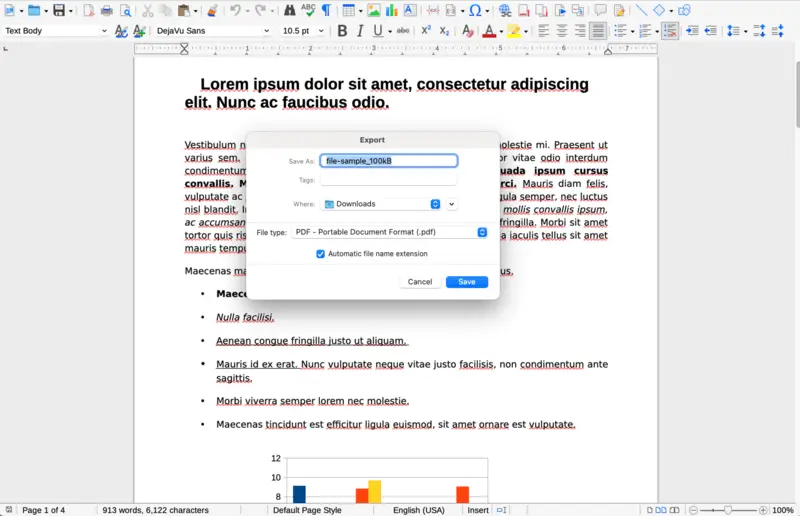800x516 pixels.
Task: Click the red Font Color swatch
Action: click(489, 31)
